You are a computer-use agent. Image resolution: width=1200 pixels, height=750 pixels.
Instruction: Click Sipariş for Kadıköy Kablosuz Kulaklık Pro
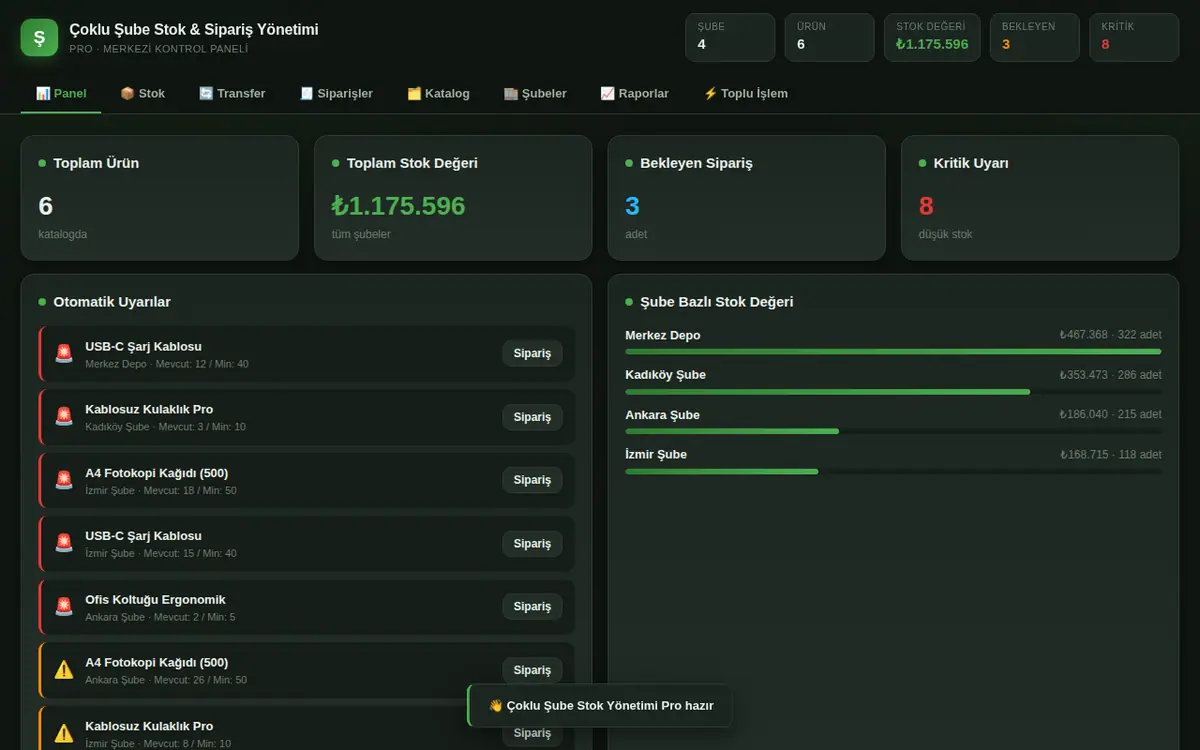532,417
